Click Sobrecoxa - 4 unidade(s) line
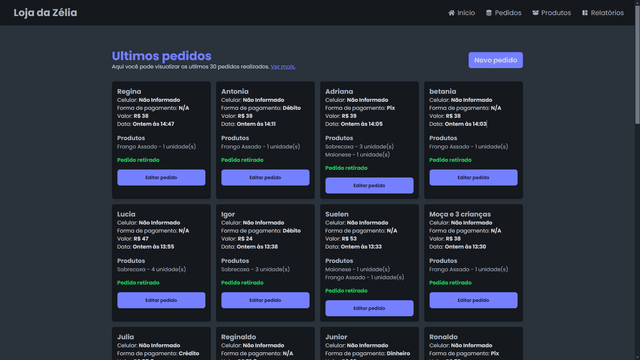640x360 pixels. pos(151,269)
